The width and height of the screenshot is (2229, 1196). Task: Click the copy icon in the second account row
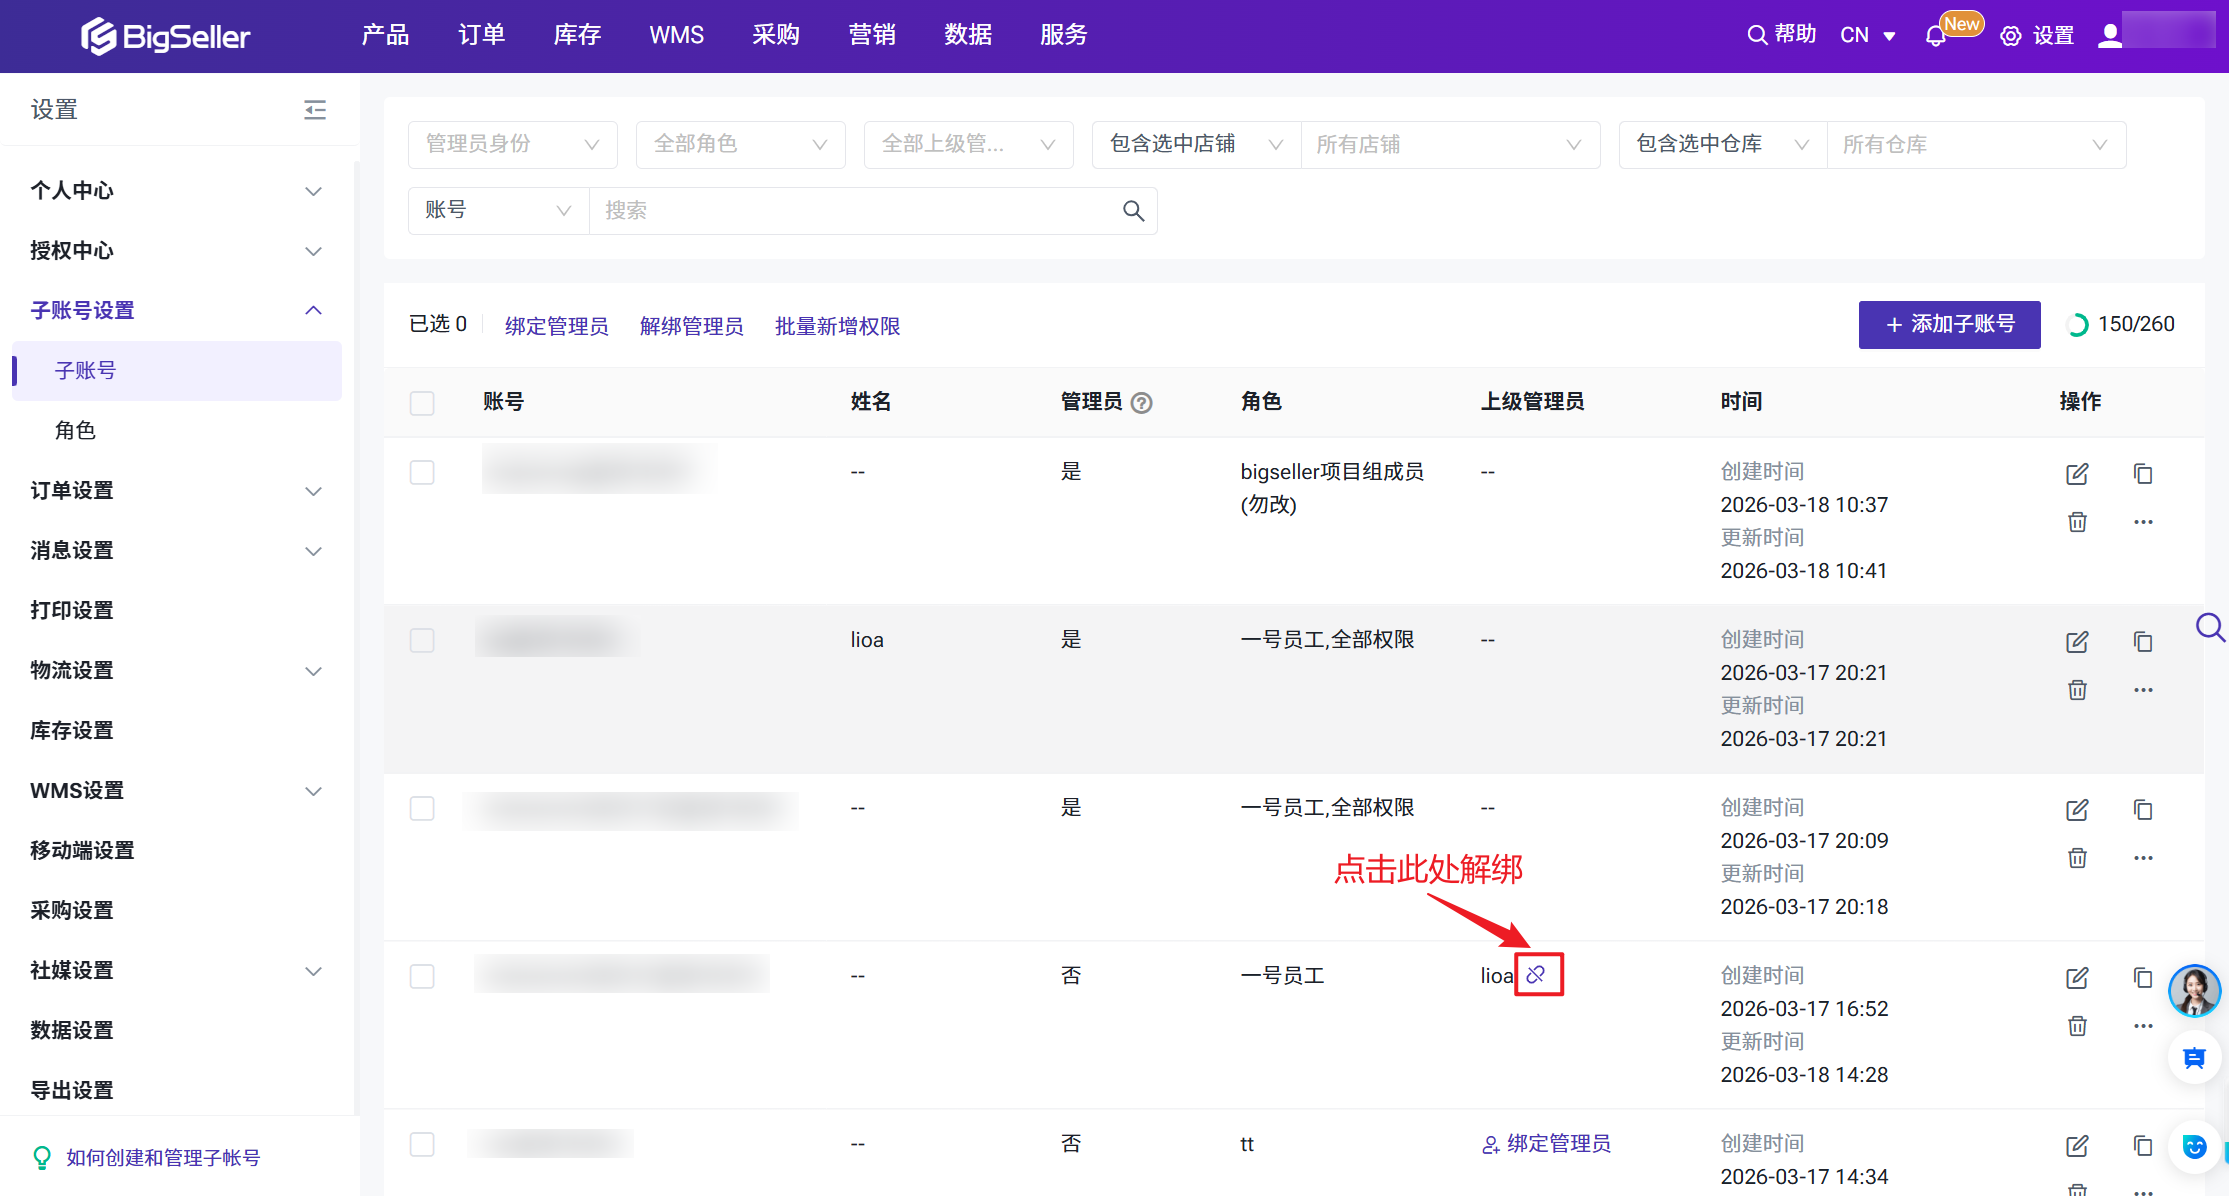tap(2142, 641)
